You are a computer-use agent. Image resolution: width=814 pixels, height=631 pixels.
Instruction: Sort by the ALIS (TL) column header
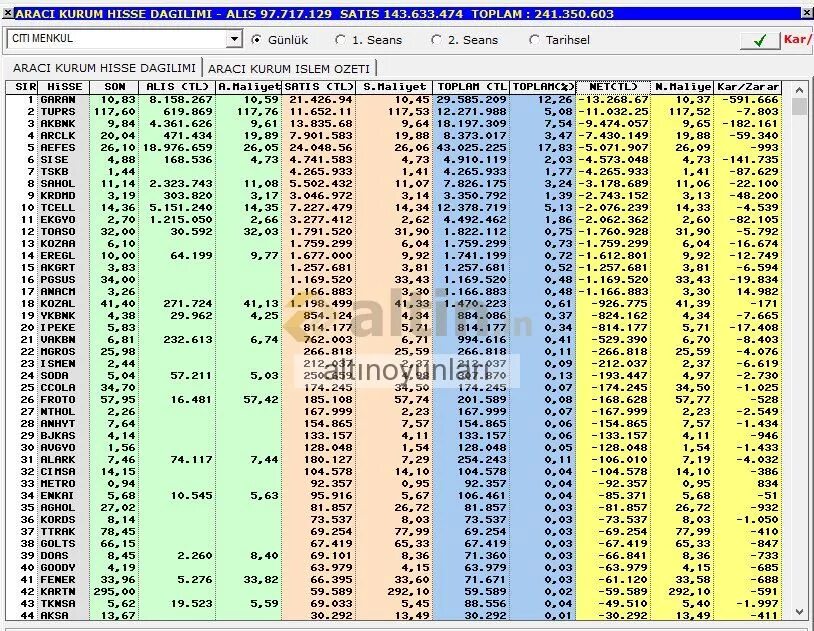tap(177, 87)
